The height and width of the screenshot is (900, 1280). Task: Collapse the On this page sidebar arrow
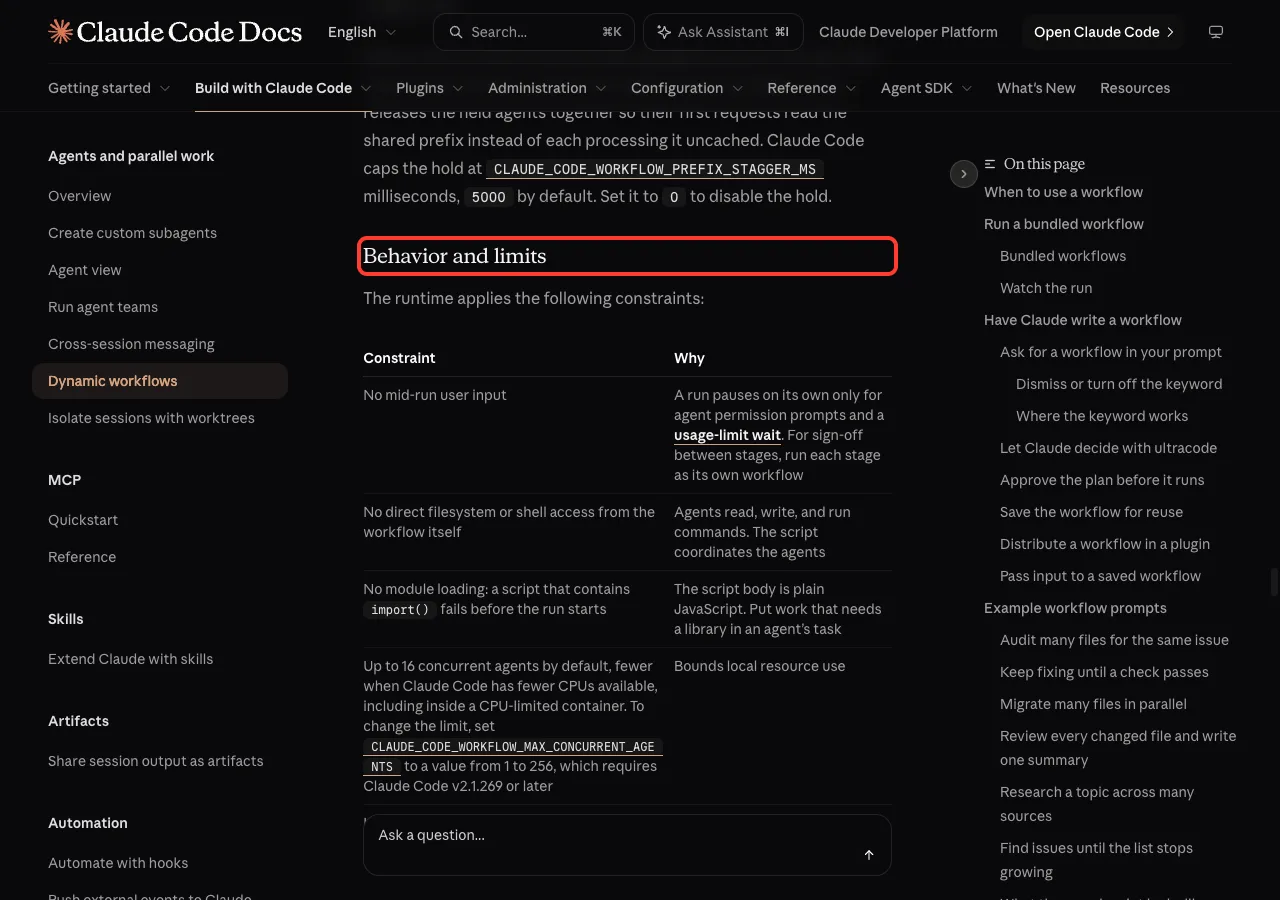click(963, 174)
